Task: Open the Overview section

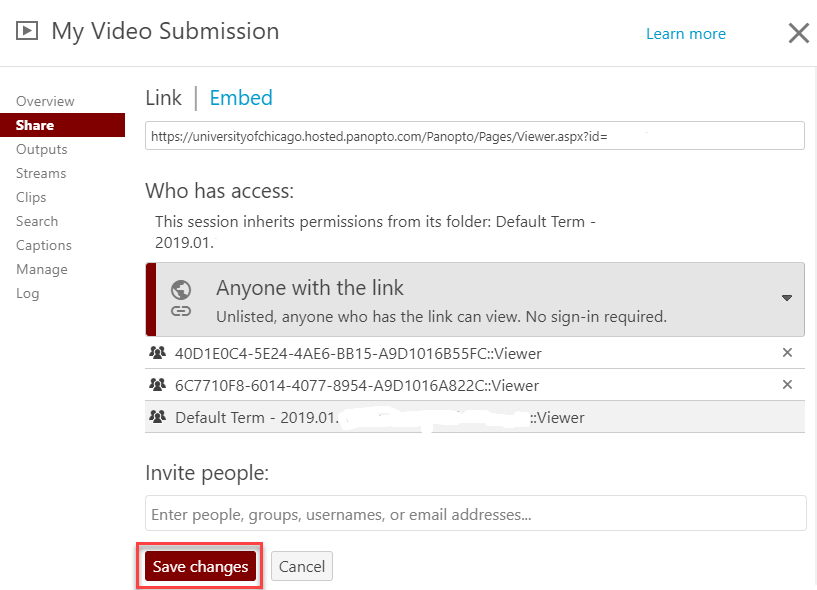Action: click(x=45, y=101)
